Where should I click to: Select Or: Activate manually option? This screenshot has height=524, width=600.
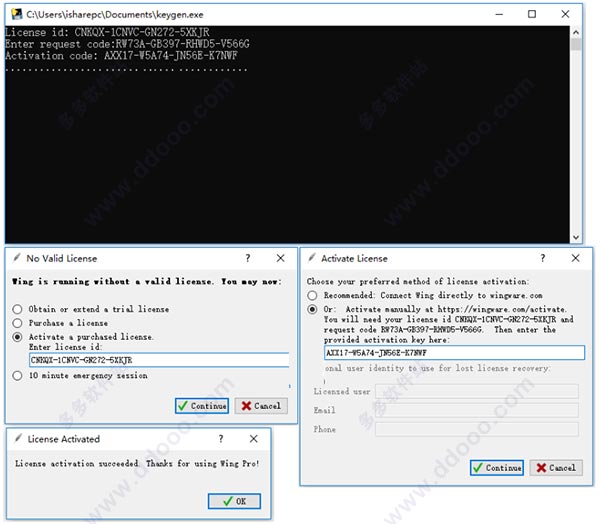312,309
